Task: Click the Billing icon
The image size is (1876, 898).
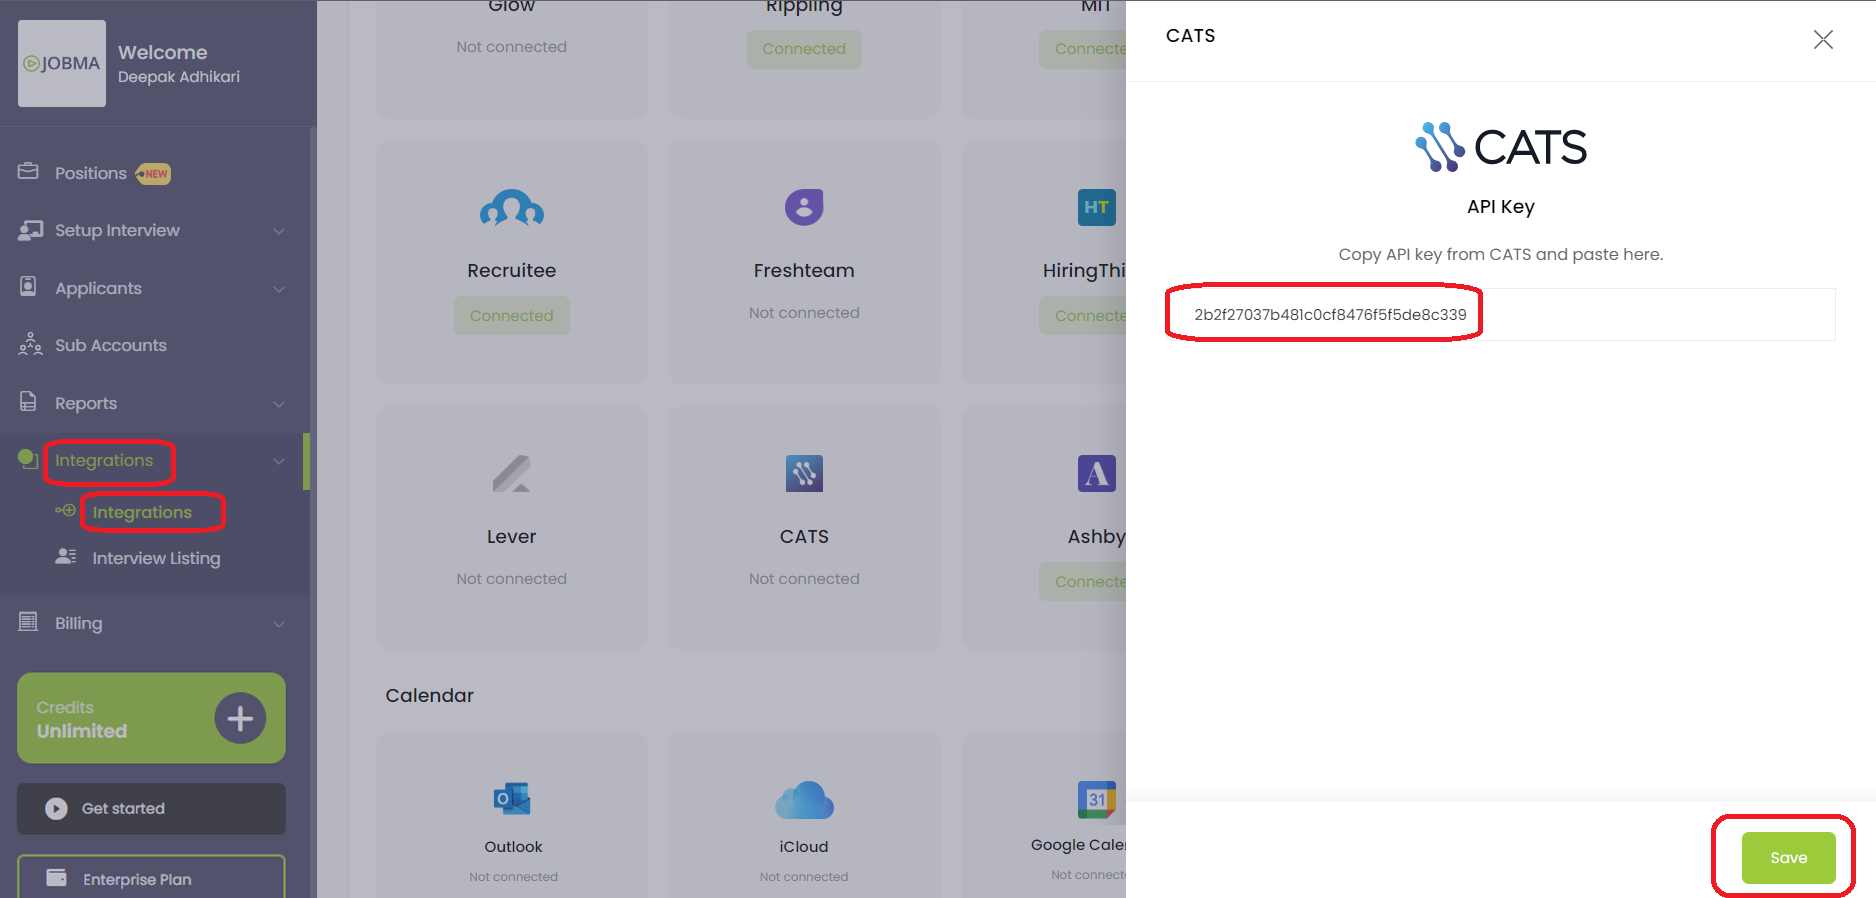Action: 28,622
